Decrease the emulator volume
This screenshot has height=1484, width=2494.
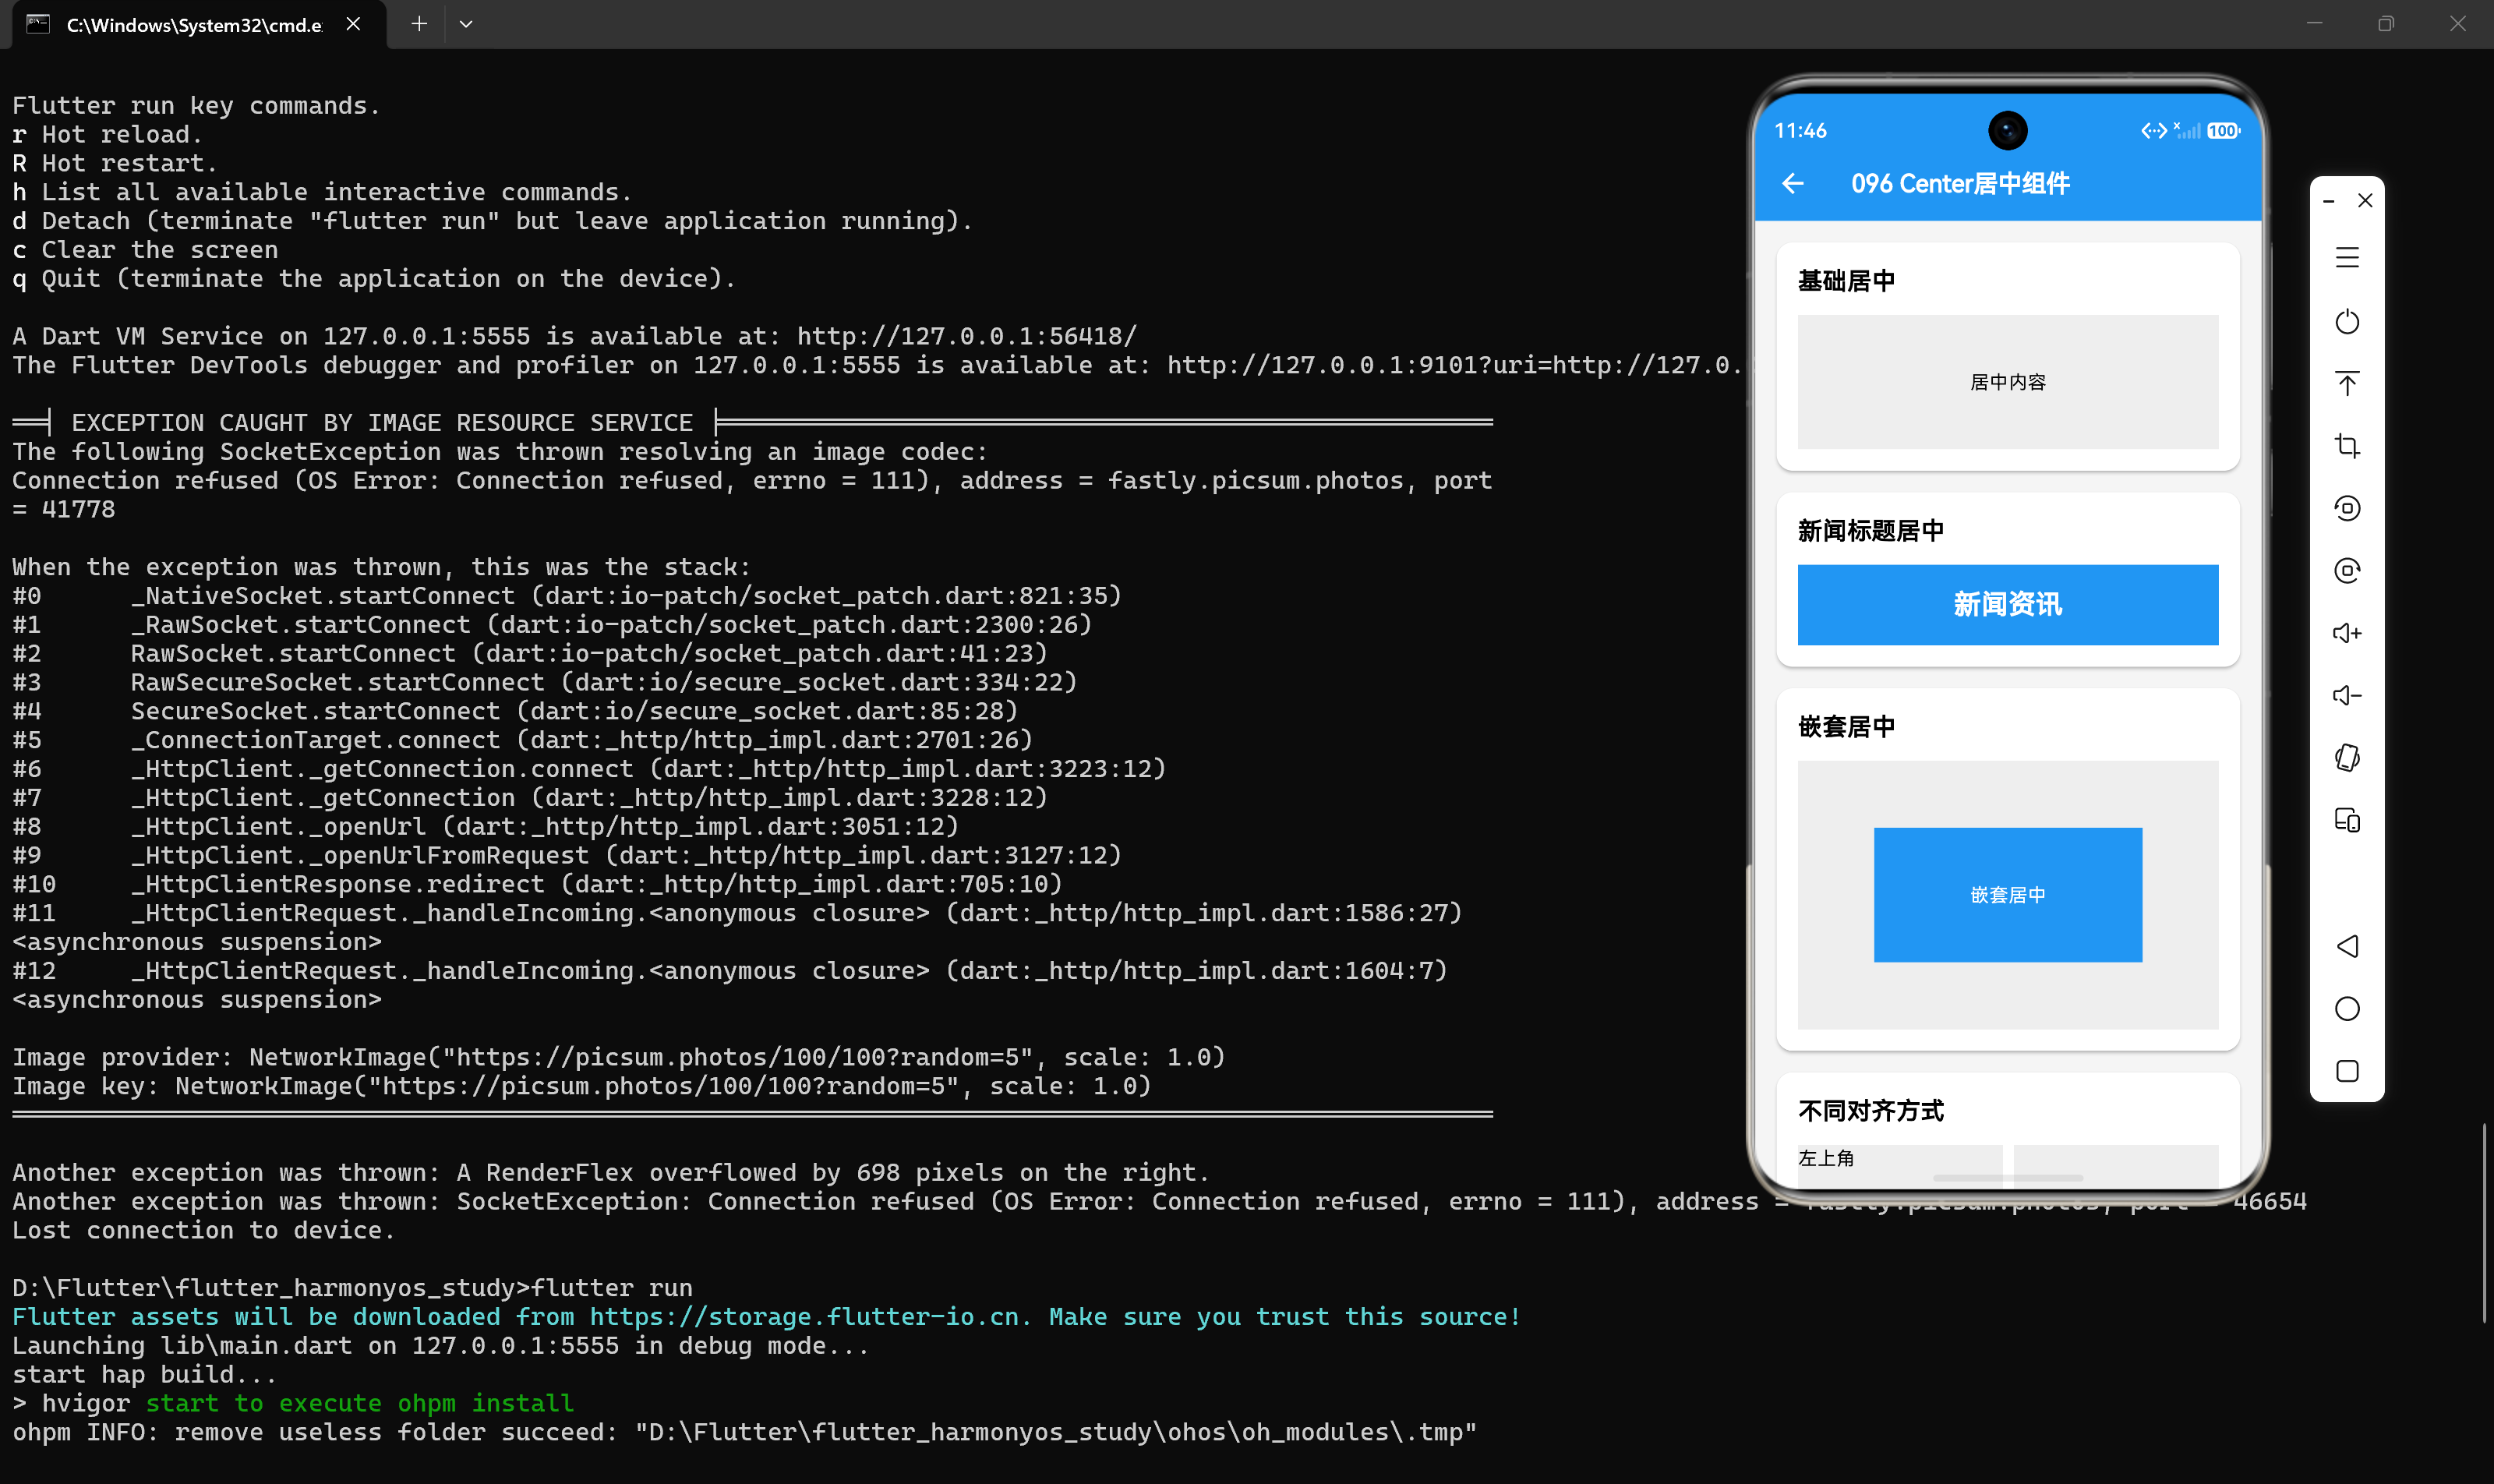tap(2347, 695)
